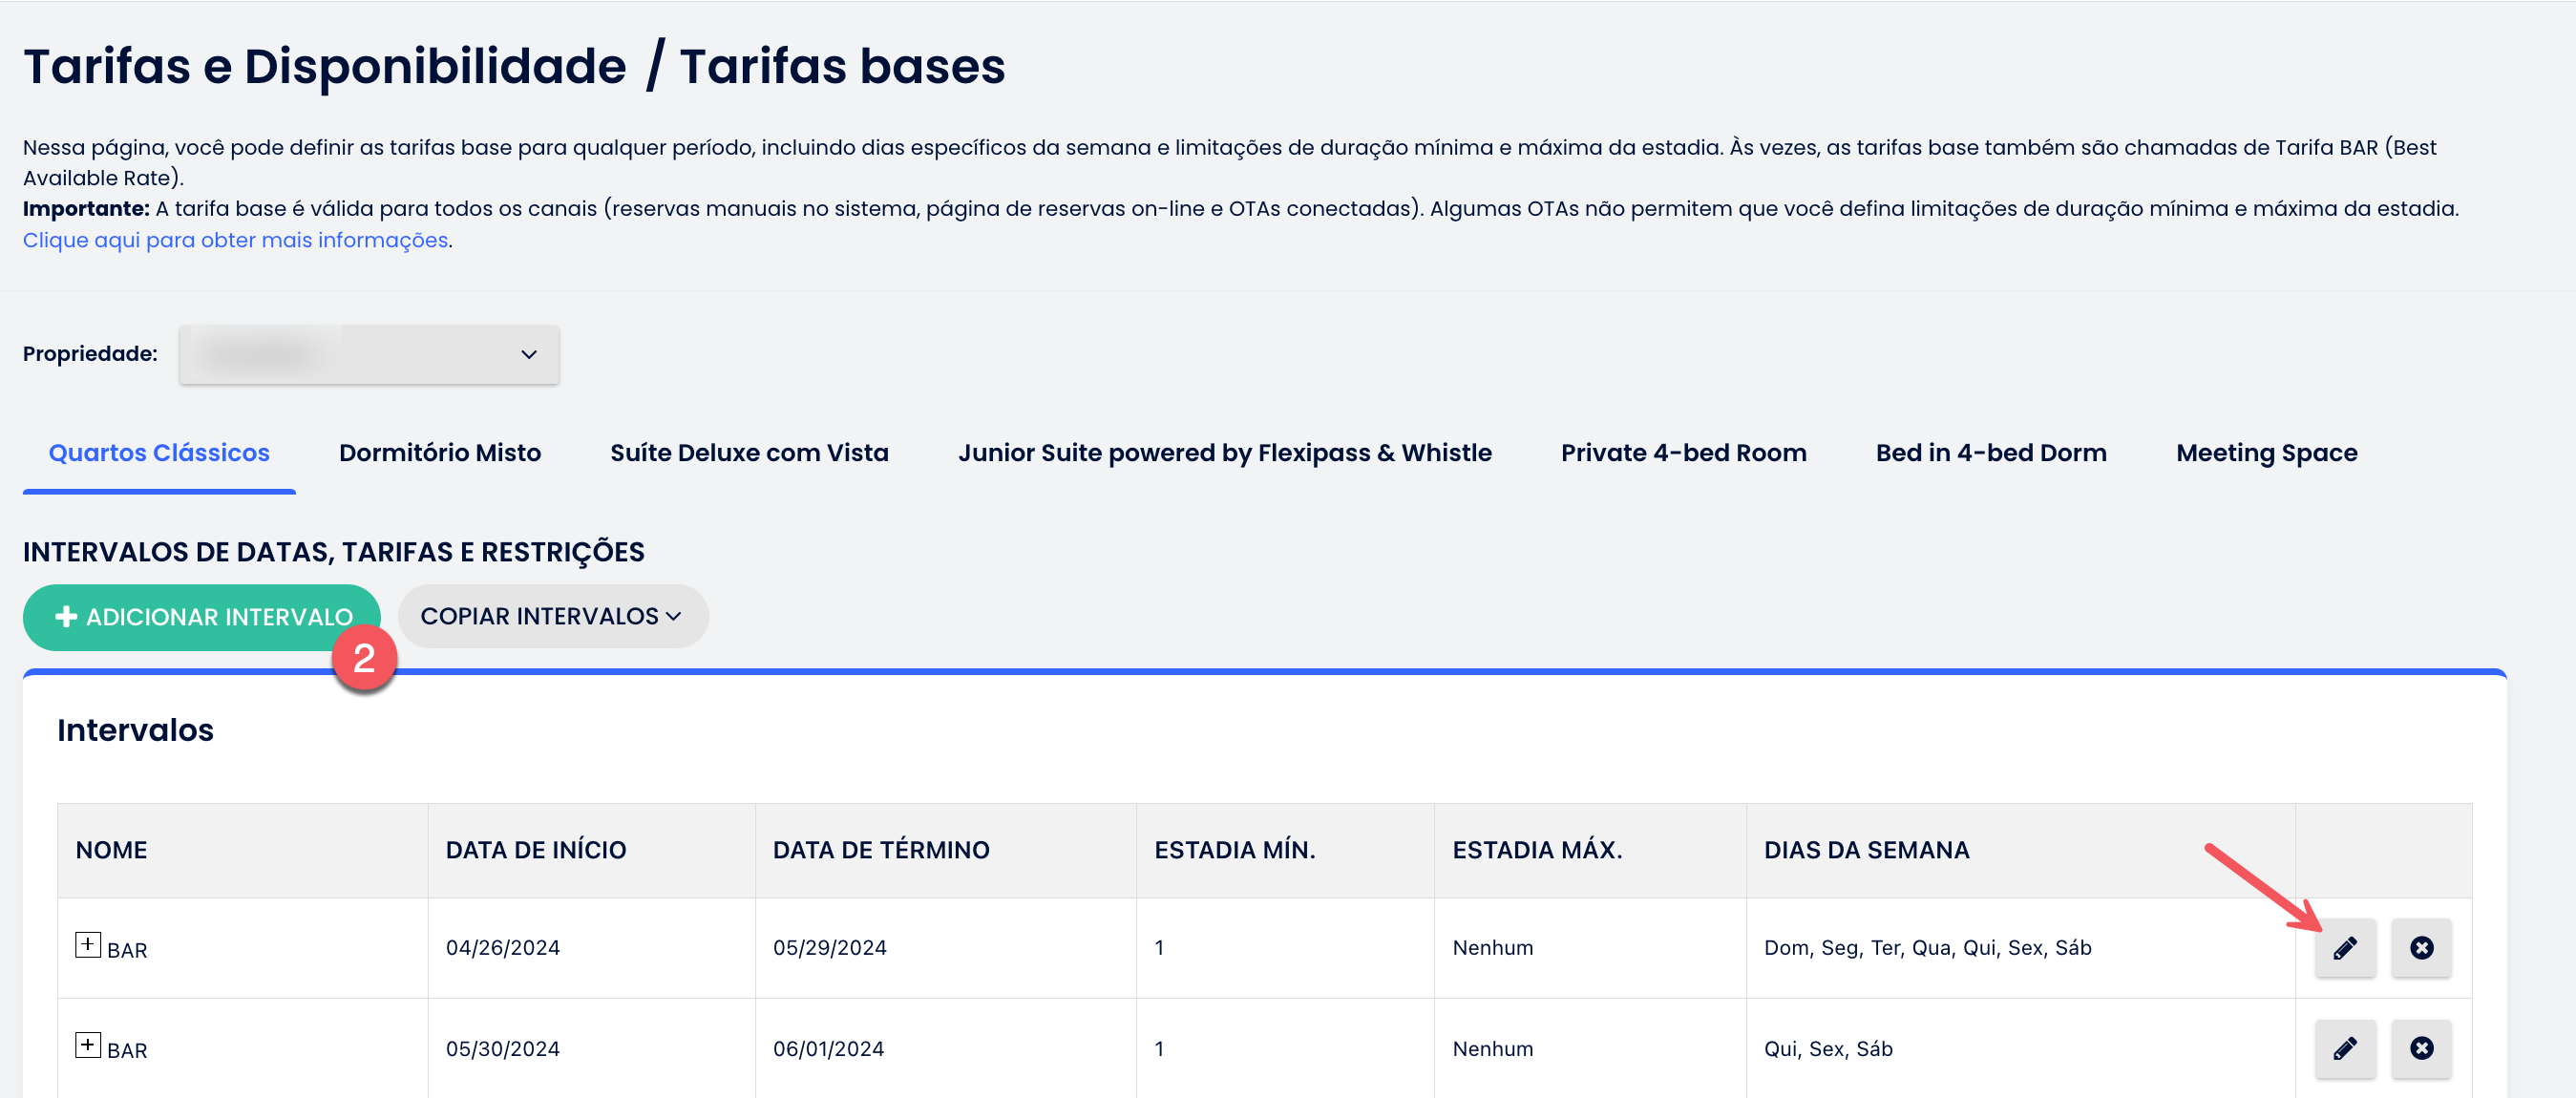Edit the BAR interval starting 05/30/2024
The image size is (2576, 1098).
point(2344,1048)
